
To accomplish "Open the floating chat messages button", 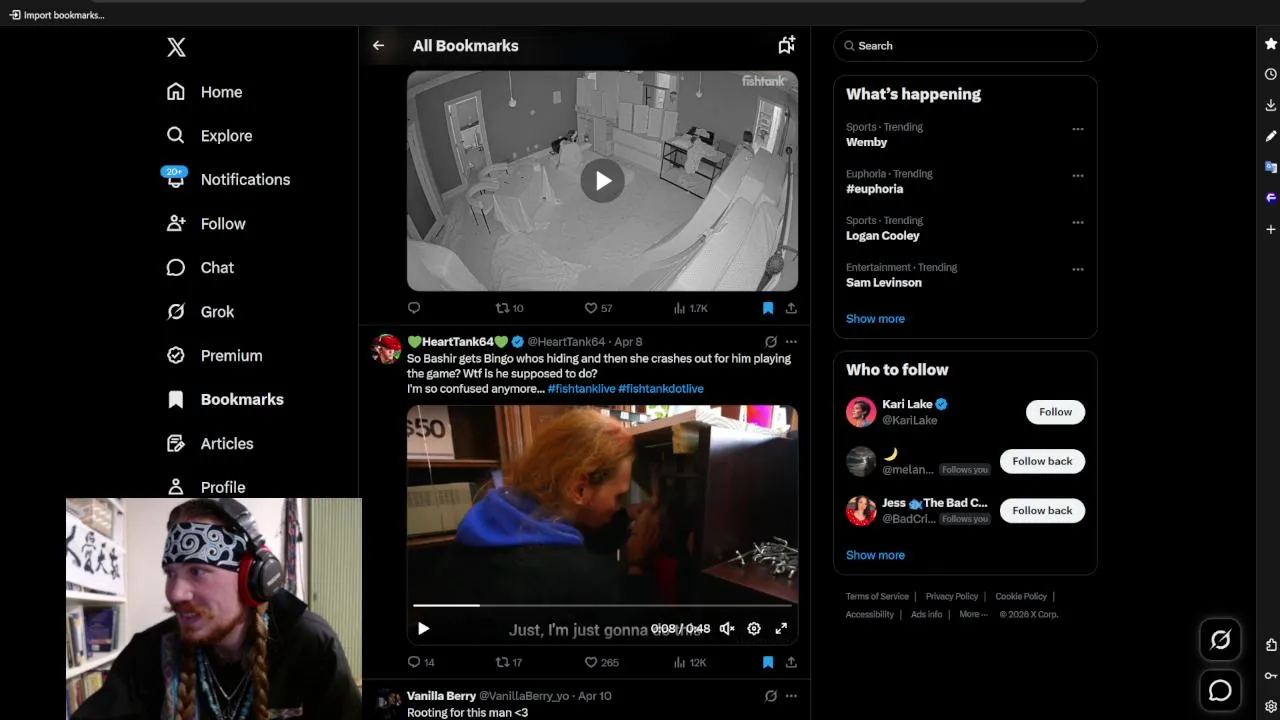I will [x=1220, y=690].
